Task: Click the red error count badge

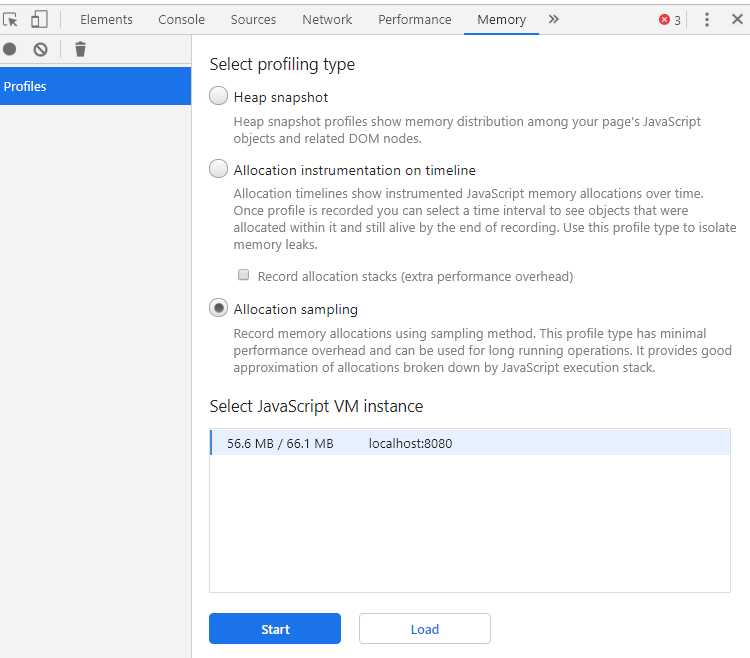Action: (x=669, y=20)
